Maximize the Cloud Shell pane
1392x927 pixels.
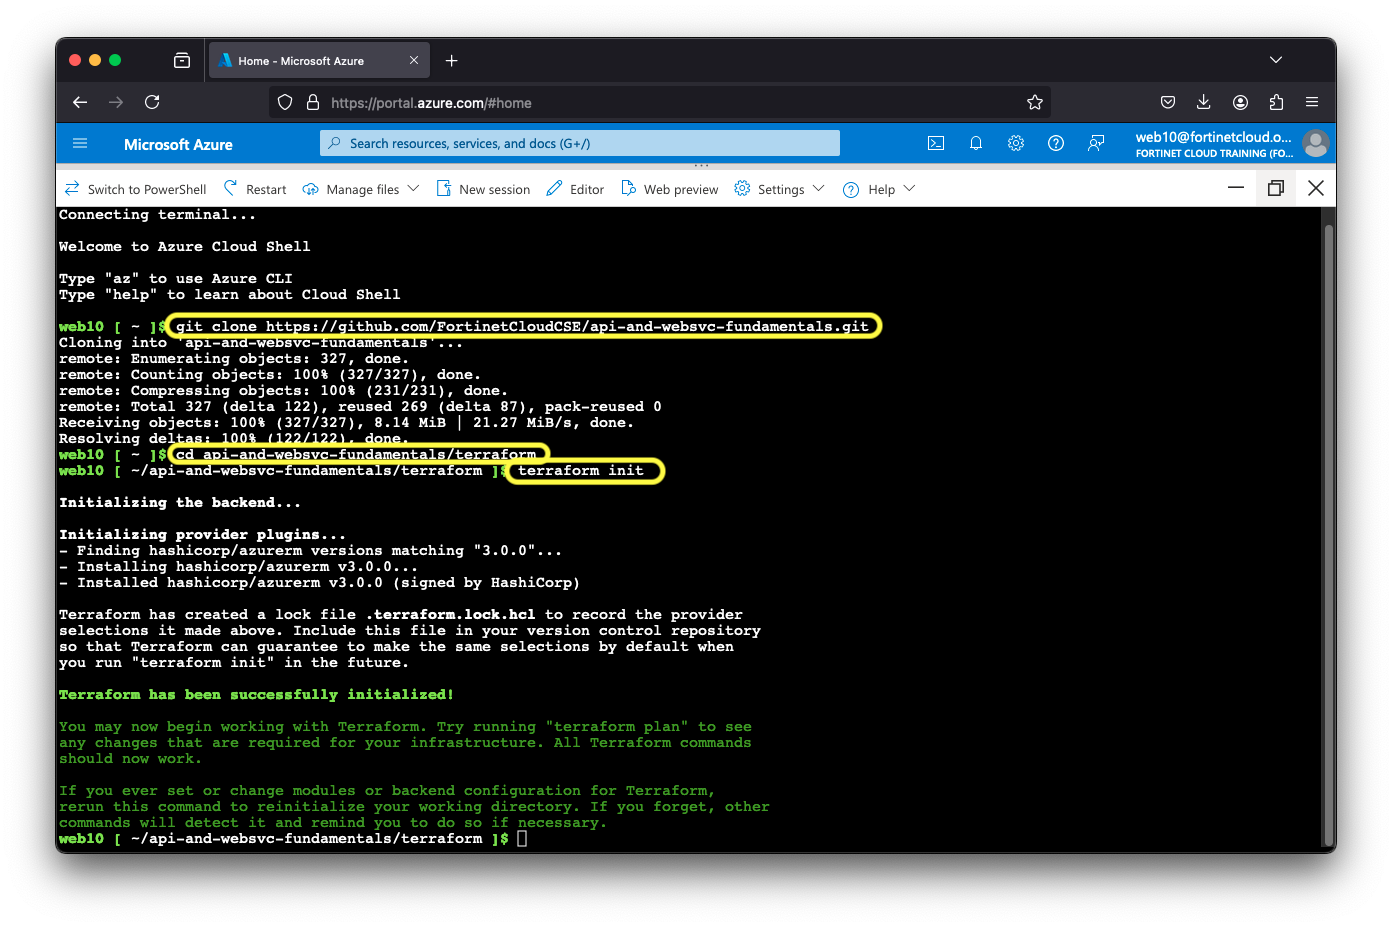coord(1276,188)
